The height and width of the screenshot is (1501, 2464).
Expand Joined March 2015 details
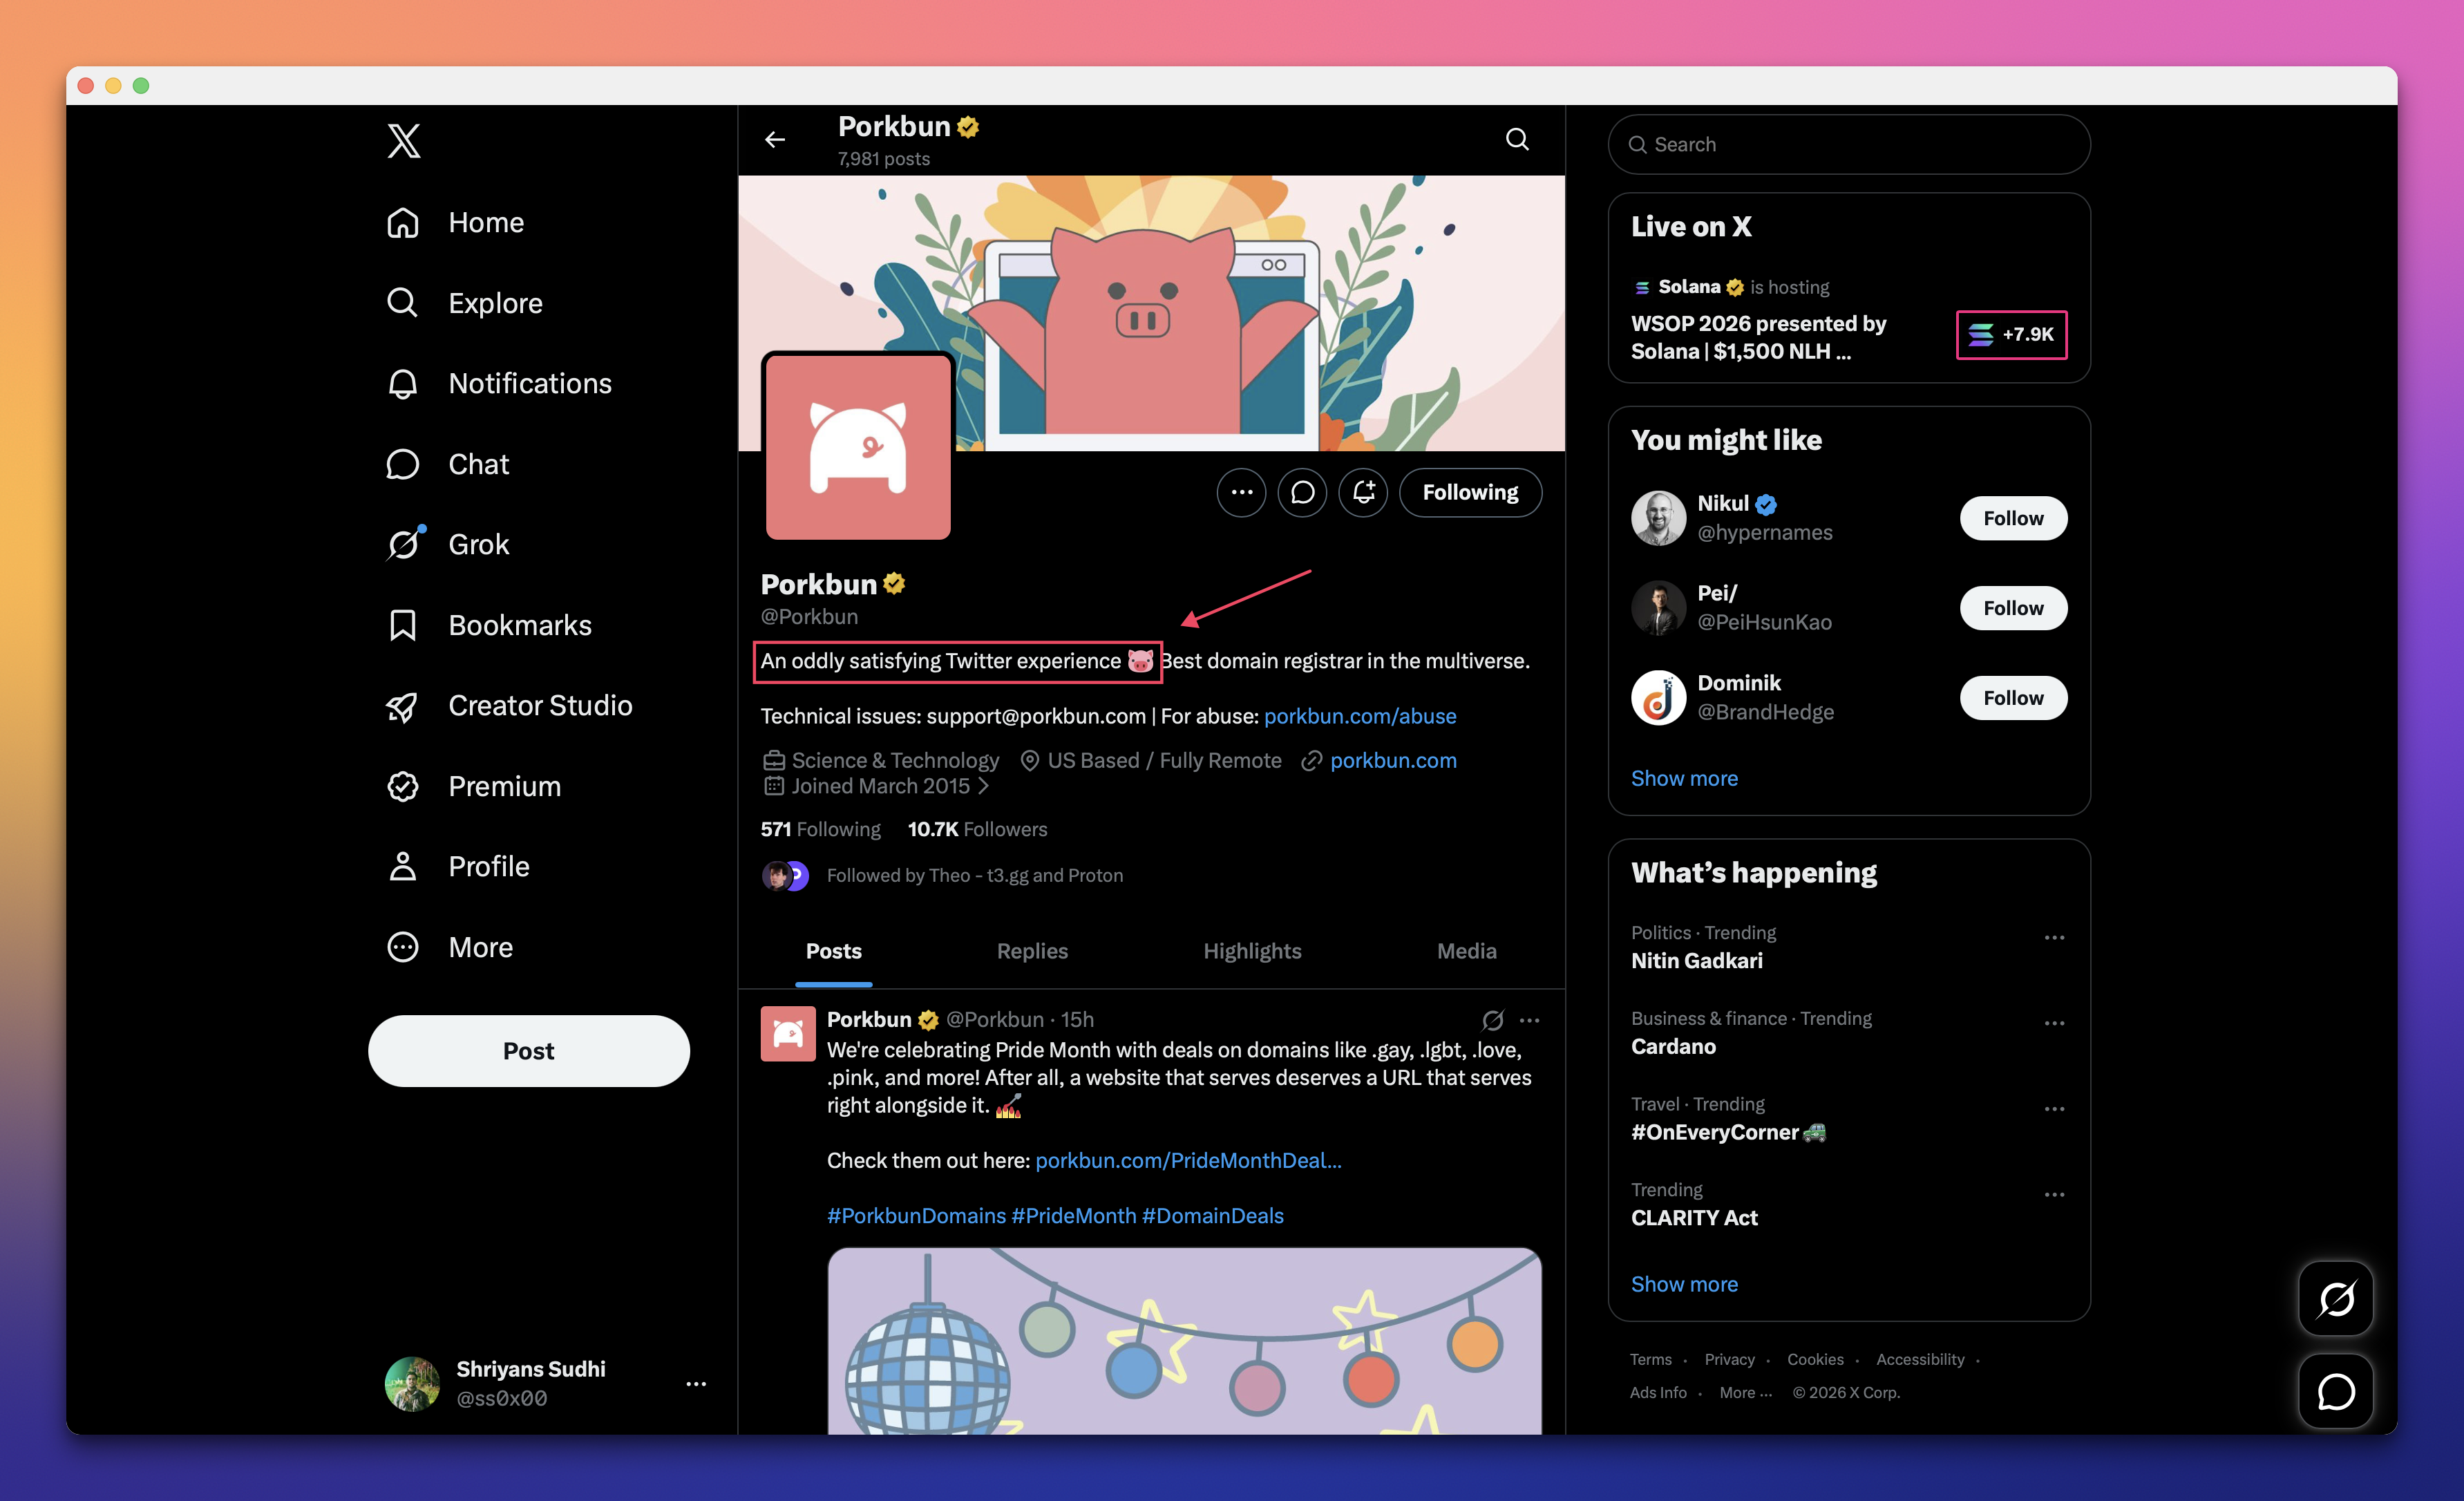(x=877, y=786)
